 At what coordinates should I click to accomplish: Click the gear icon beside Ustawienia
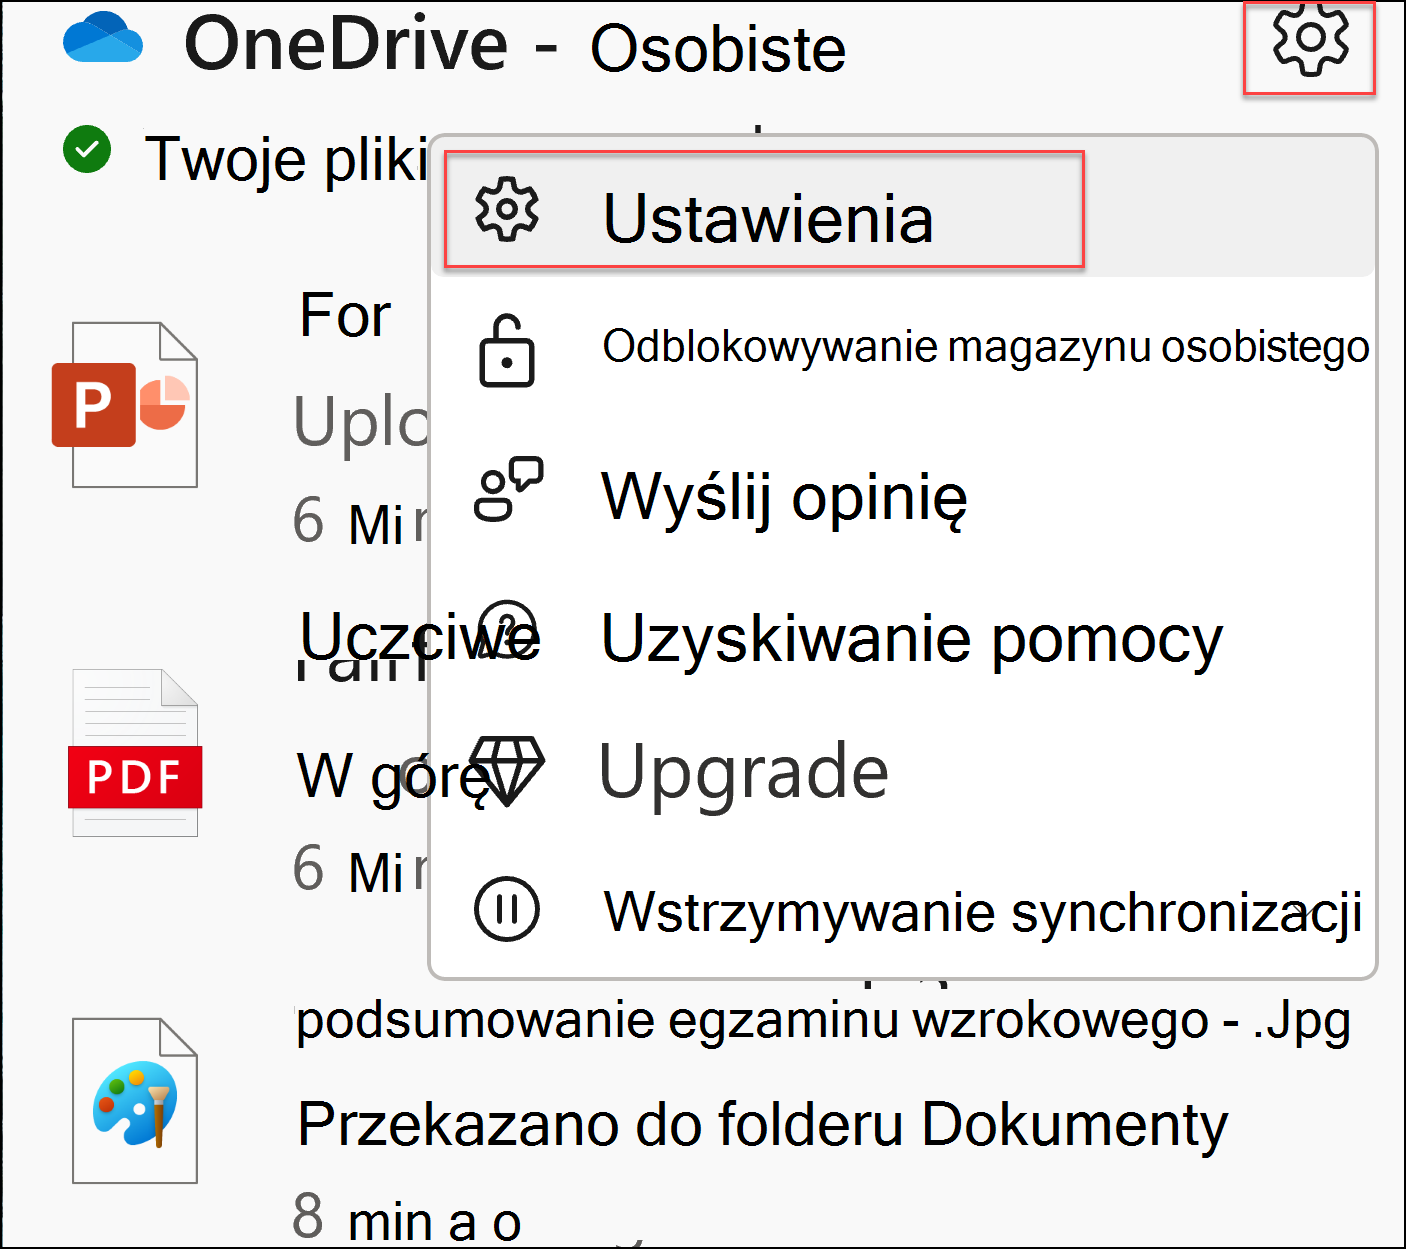point(507,209)
